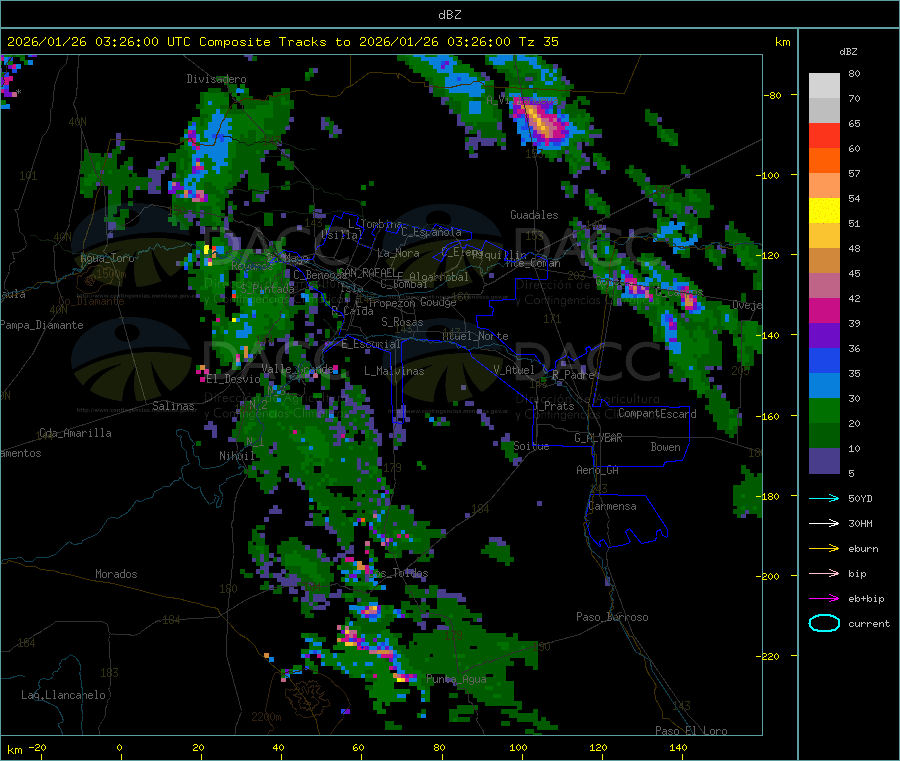Click the S_Rosas label
Viewport: 900px width, 761px height.
(x=402, y=323)
